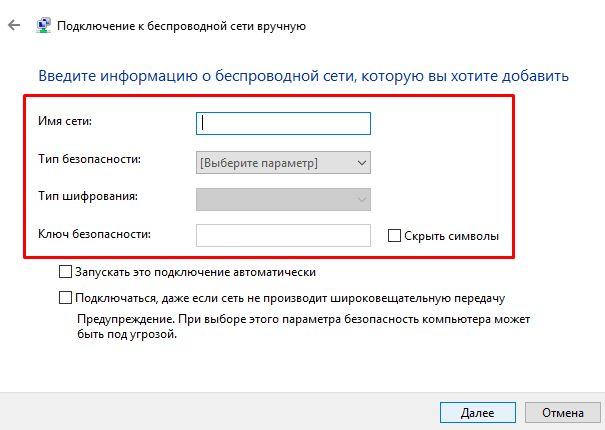605x430 pixels.
Task: Click the Далее button
Action: pos(478,413)
